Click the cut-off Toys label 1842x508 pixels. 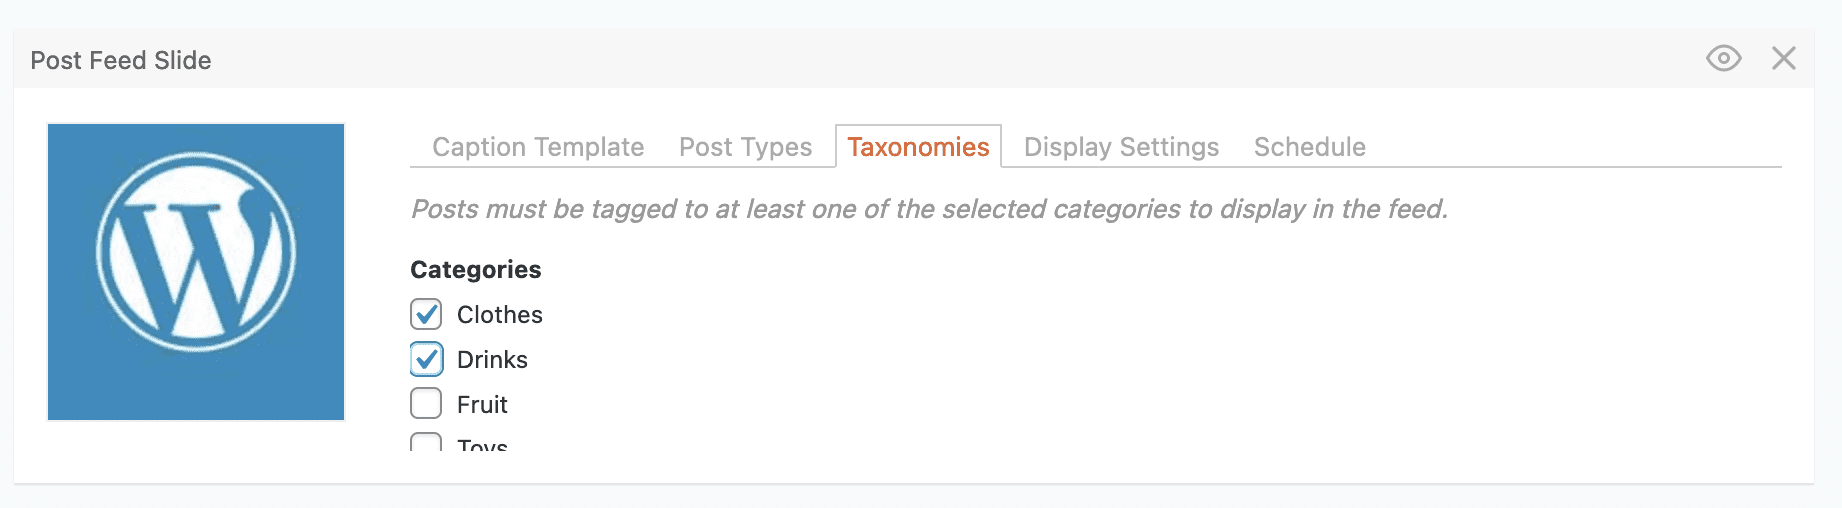click(482, 445)
